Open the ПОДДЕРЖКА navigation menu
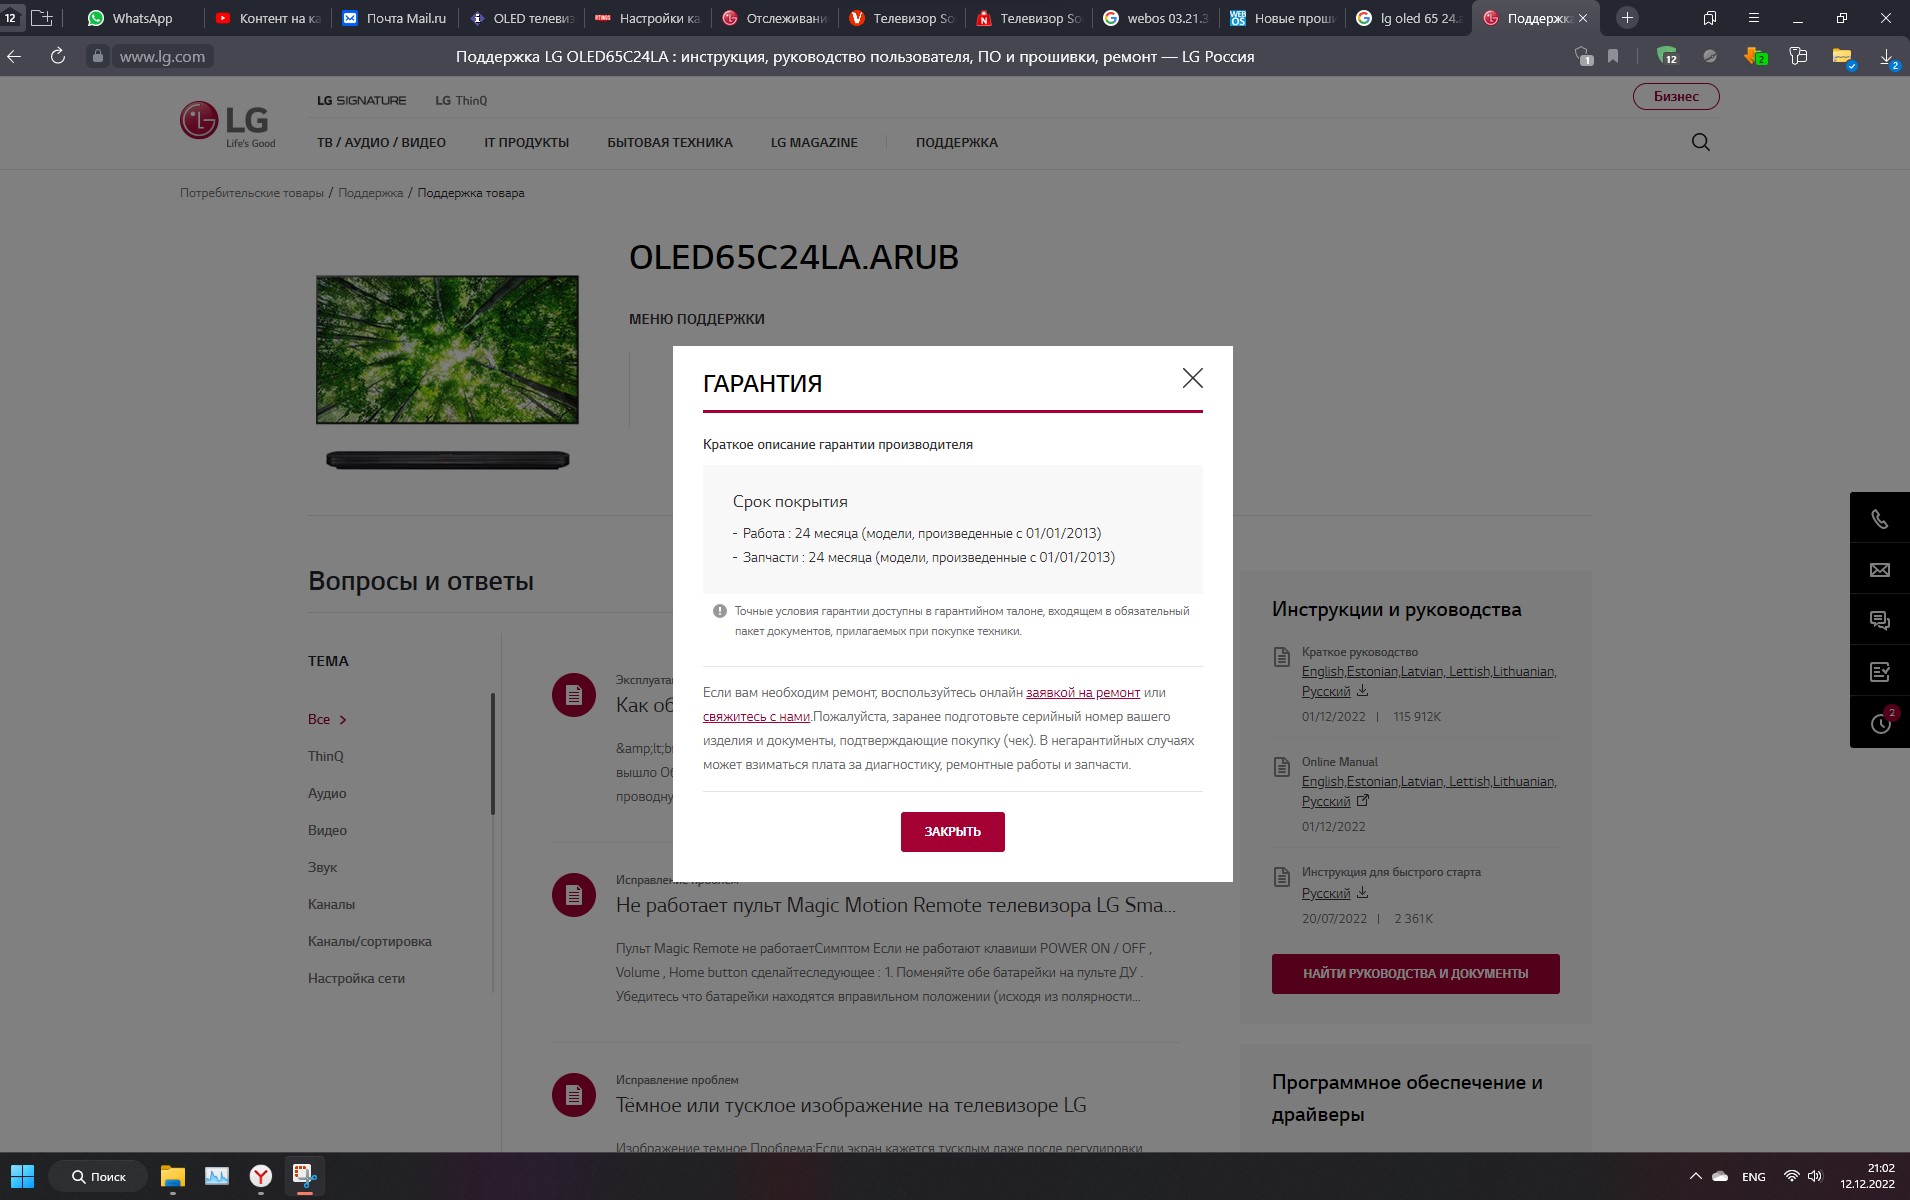This screenshot has width=1910, height=1200. [x=956, y=143]
